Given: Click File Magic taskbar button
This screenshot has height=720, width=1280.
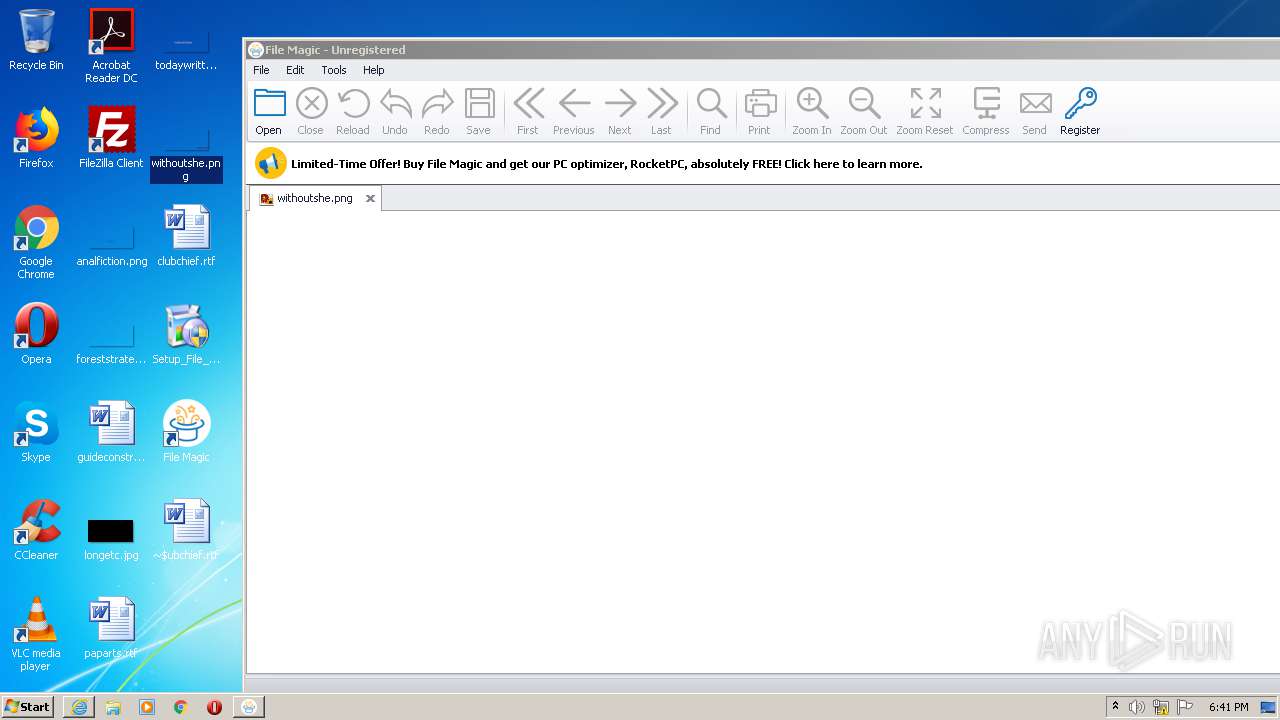Looking at the screenshot, I should (x=249, y=707).
